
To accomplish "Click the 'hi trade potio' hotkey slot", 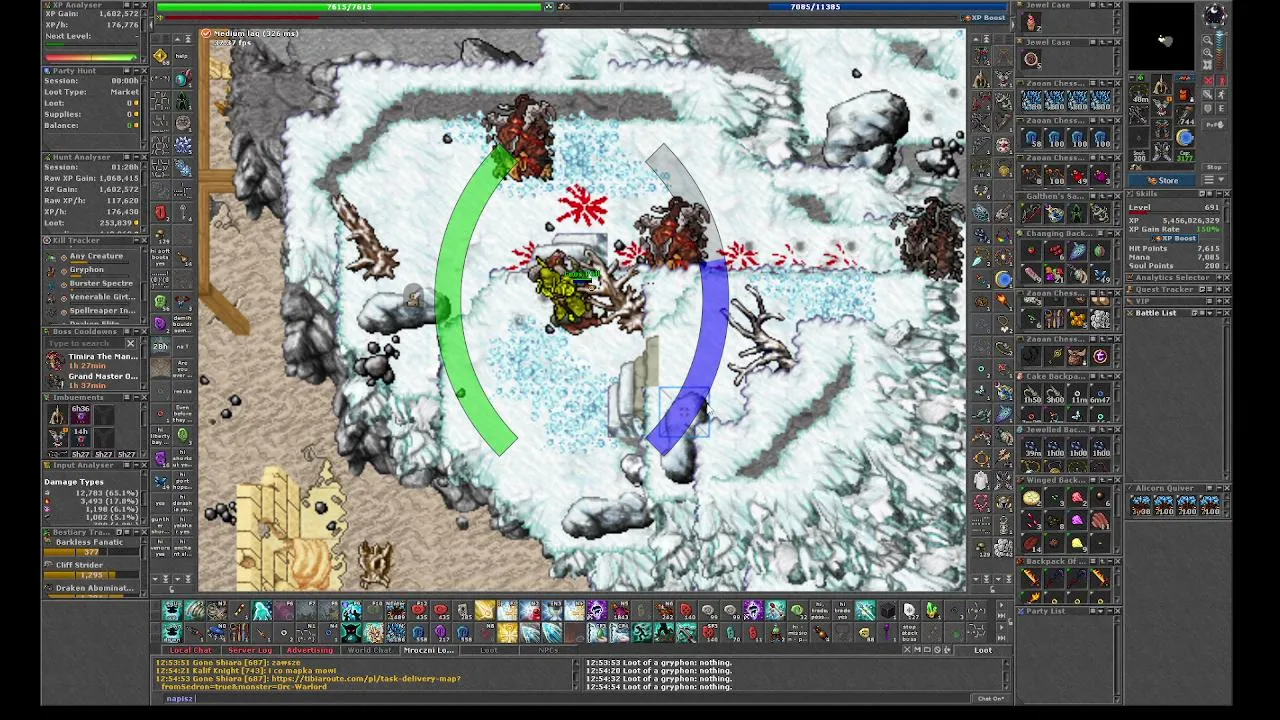I will 820,610.
